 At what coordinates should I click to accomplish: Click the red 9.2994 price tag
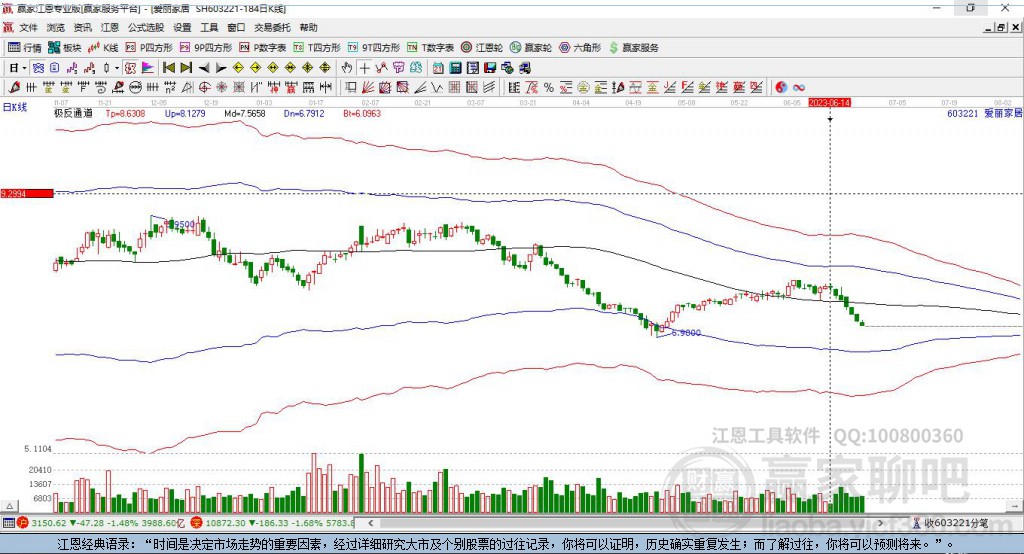[x=27, y=193]
